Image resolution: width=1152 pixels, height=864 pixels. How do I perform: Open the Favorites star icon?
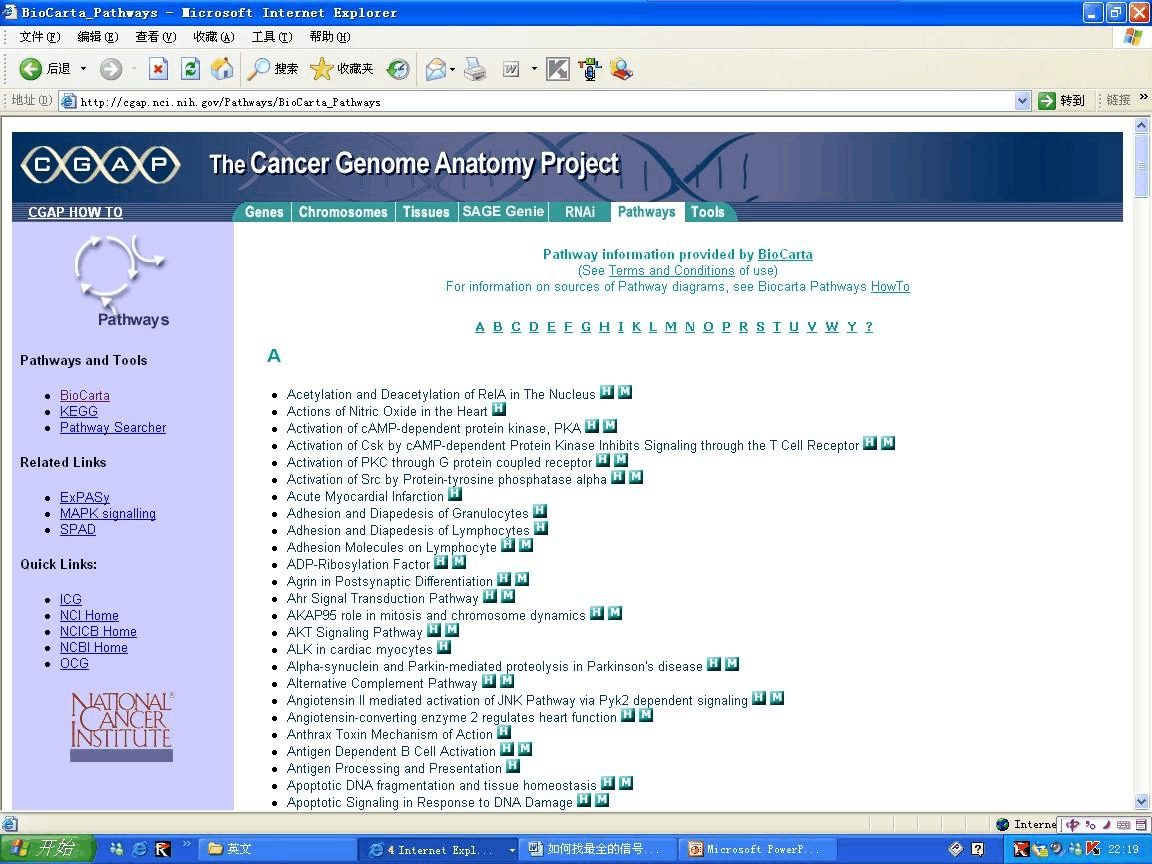(x=321, y=69)
